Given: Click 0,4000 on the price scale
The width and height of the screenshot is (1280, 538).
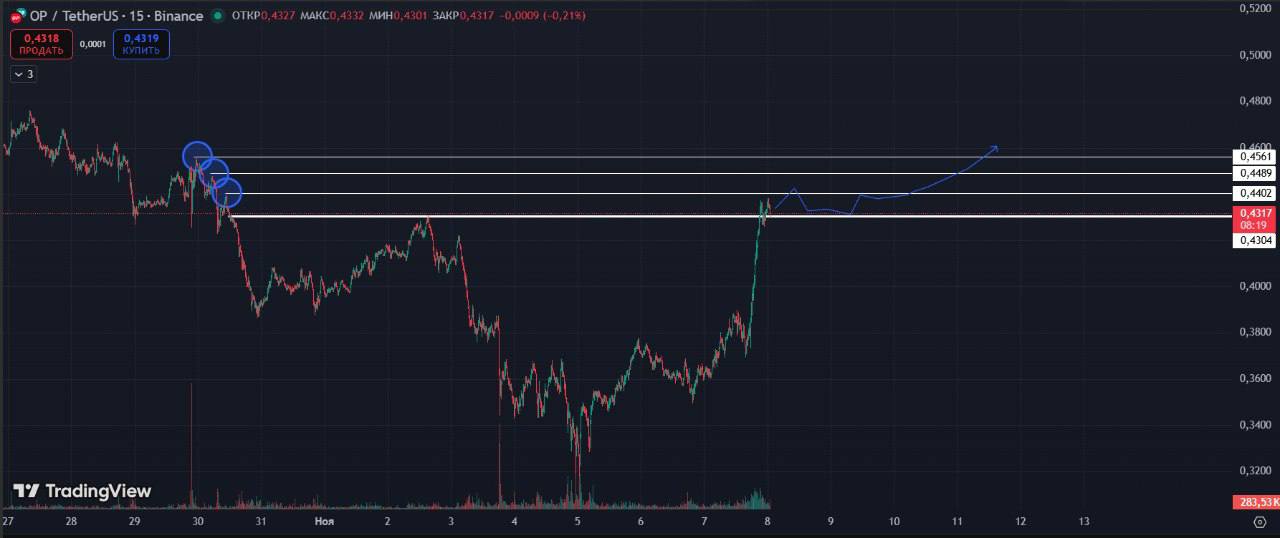Looking at the screenshot, I should point(1256,286).
